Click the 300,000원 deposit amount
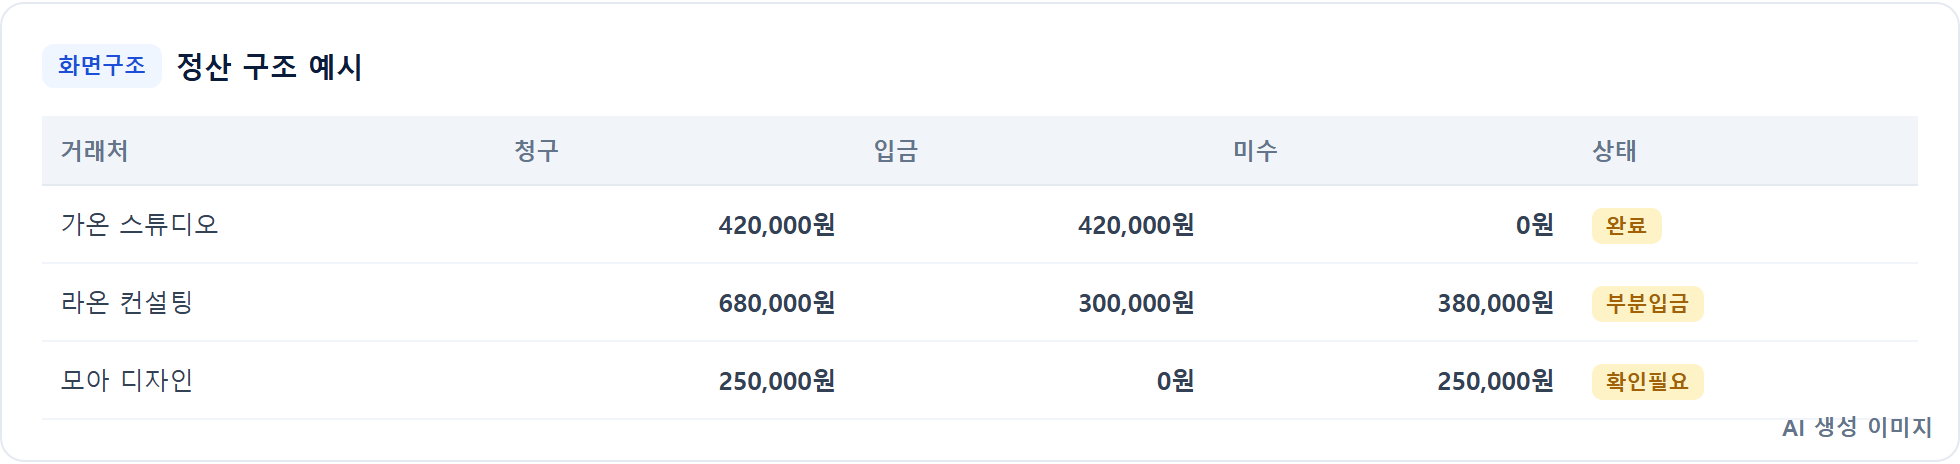1960x464 pixels. [x=1136, y=303]
